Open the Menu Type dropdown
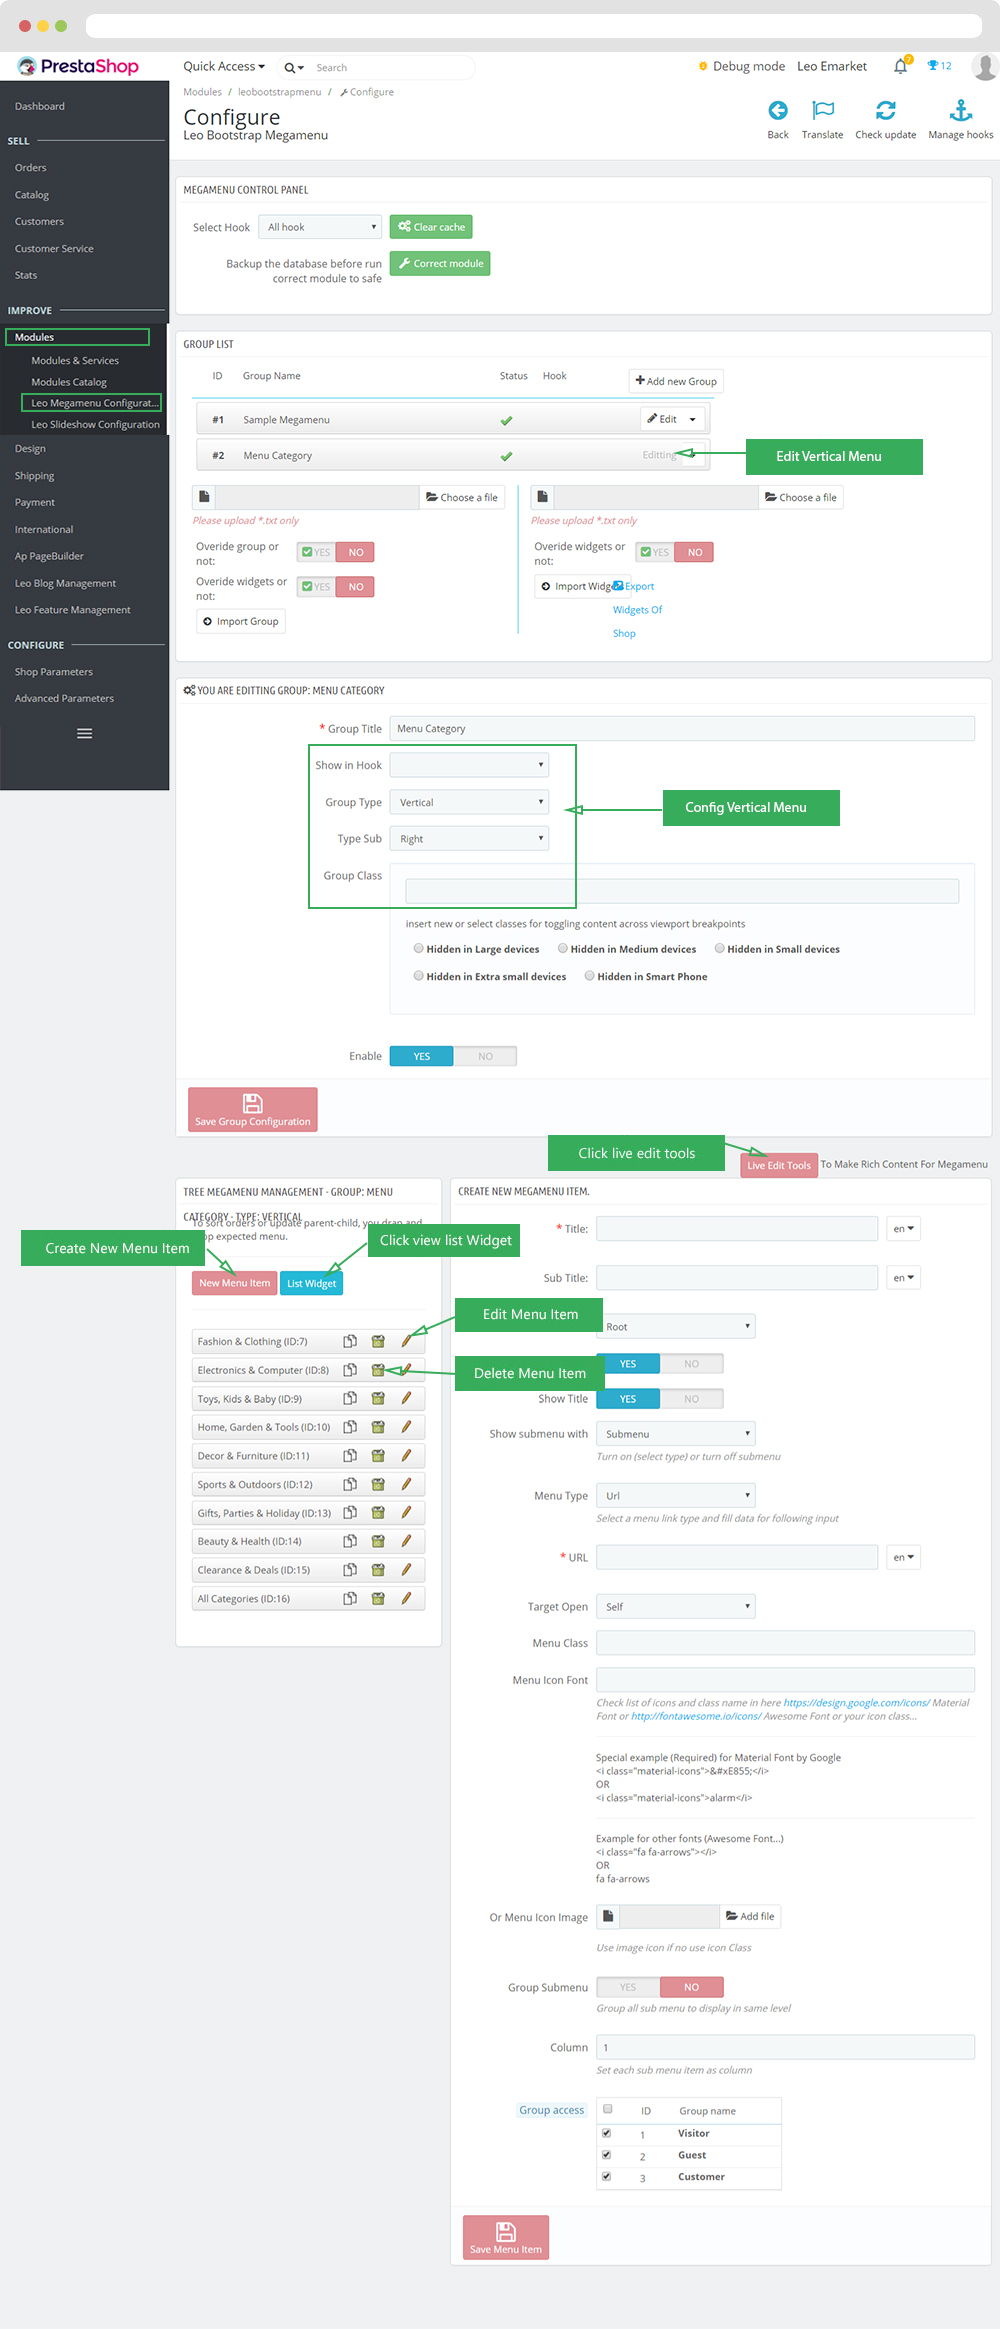The image size is (1000, 2329). [675, 1496]
